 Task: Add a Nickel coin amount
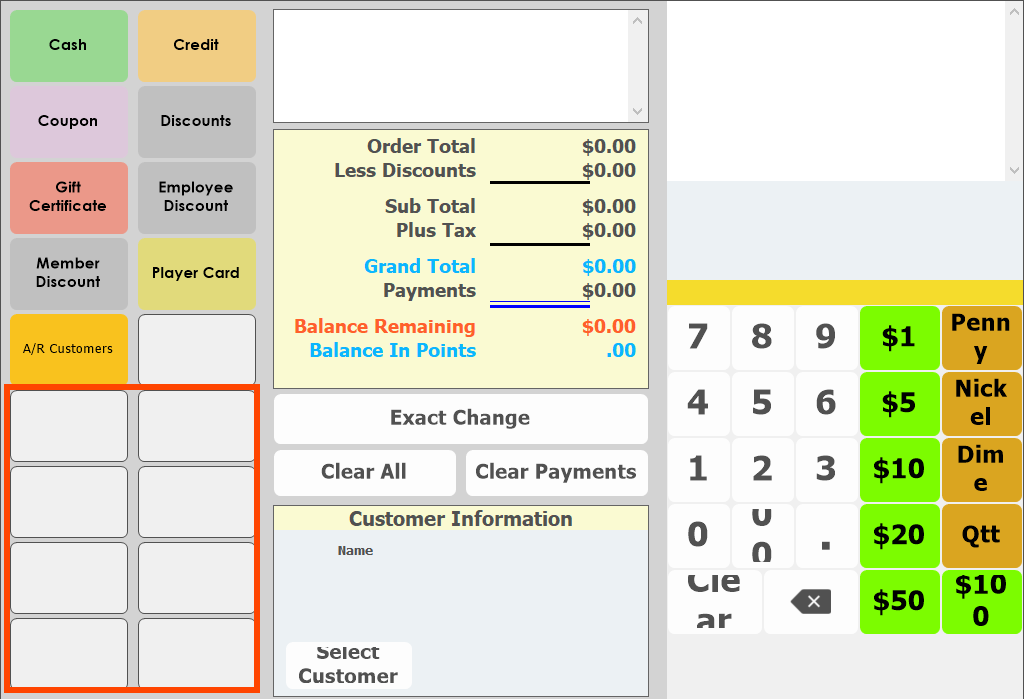[x=981, y=403]
